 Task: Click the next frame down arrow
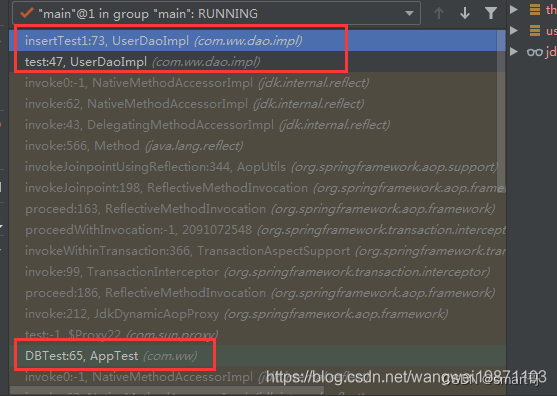click(465, 13)
